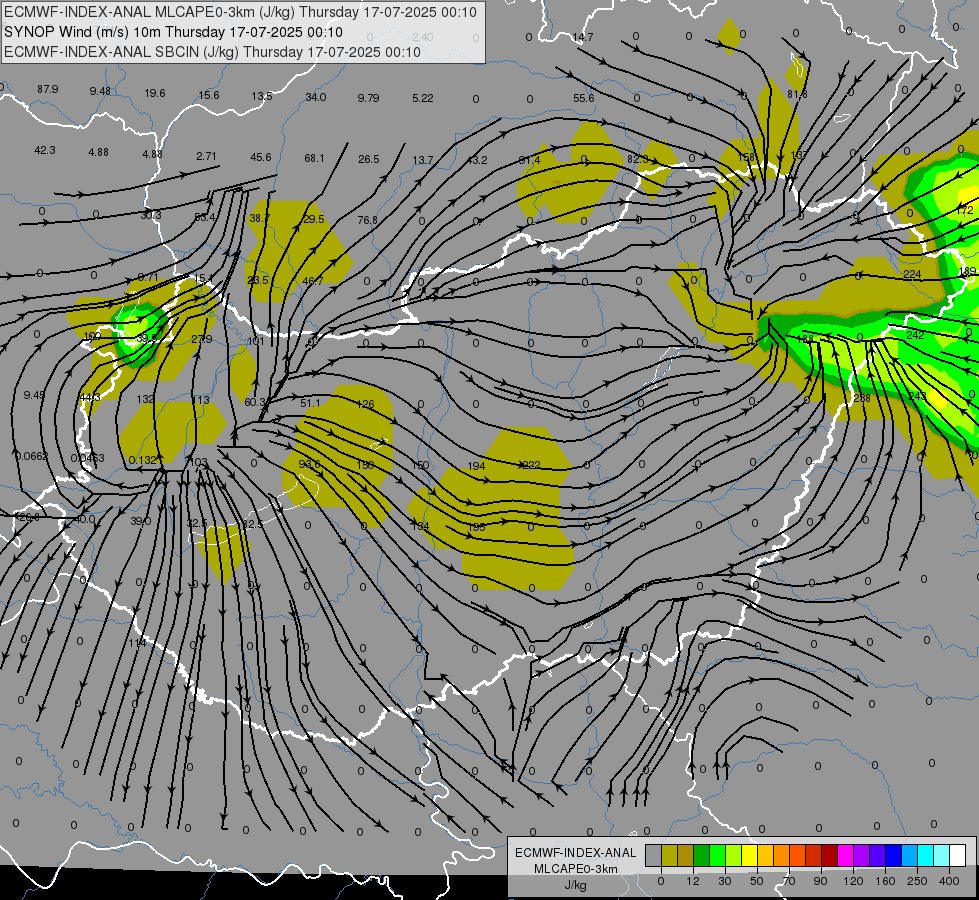Click the map value 9.79
This screenshot has width=979, height=900.
(x=368, y=98)
